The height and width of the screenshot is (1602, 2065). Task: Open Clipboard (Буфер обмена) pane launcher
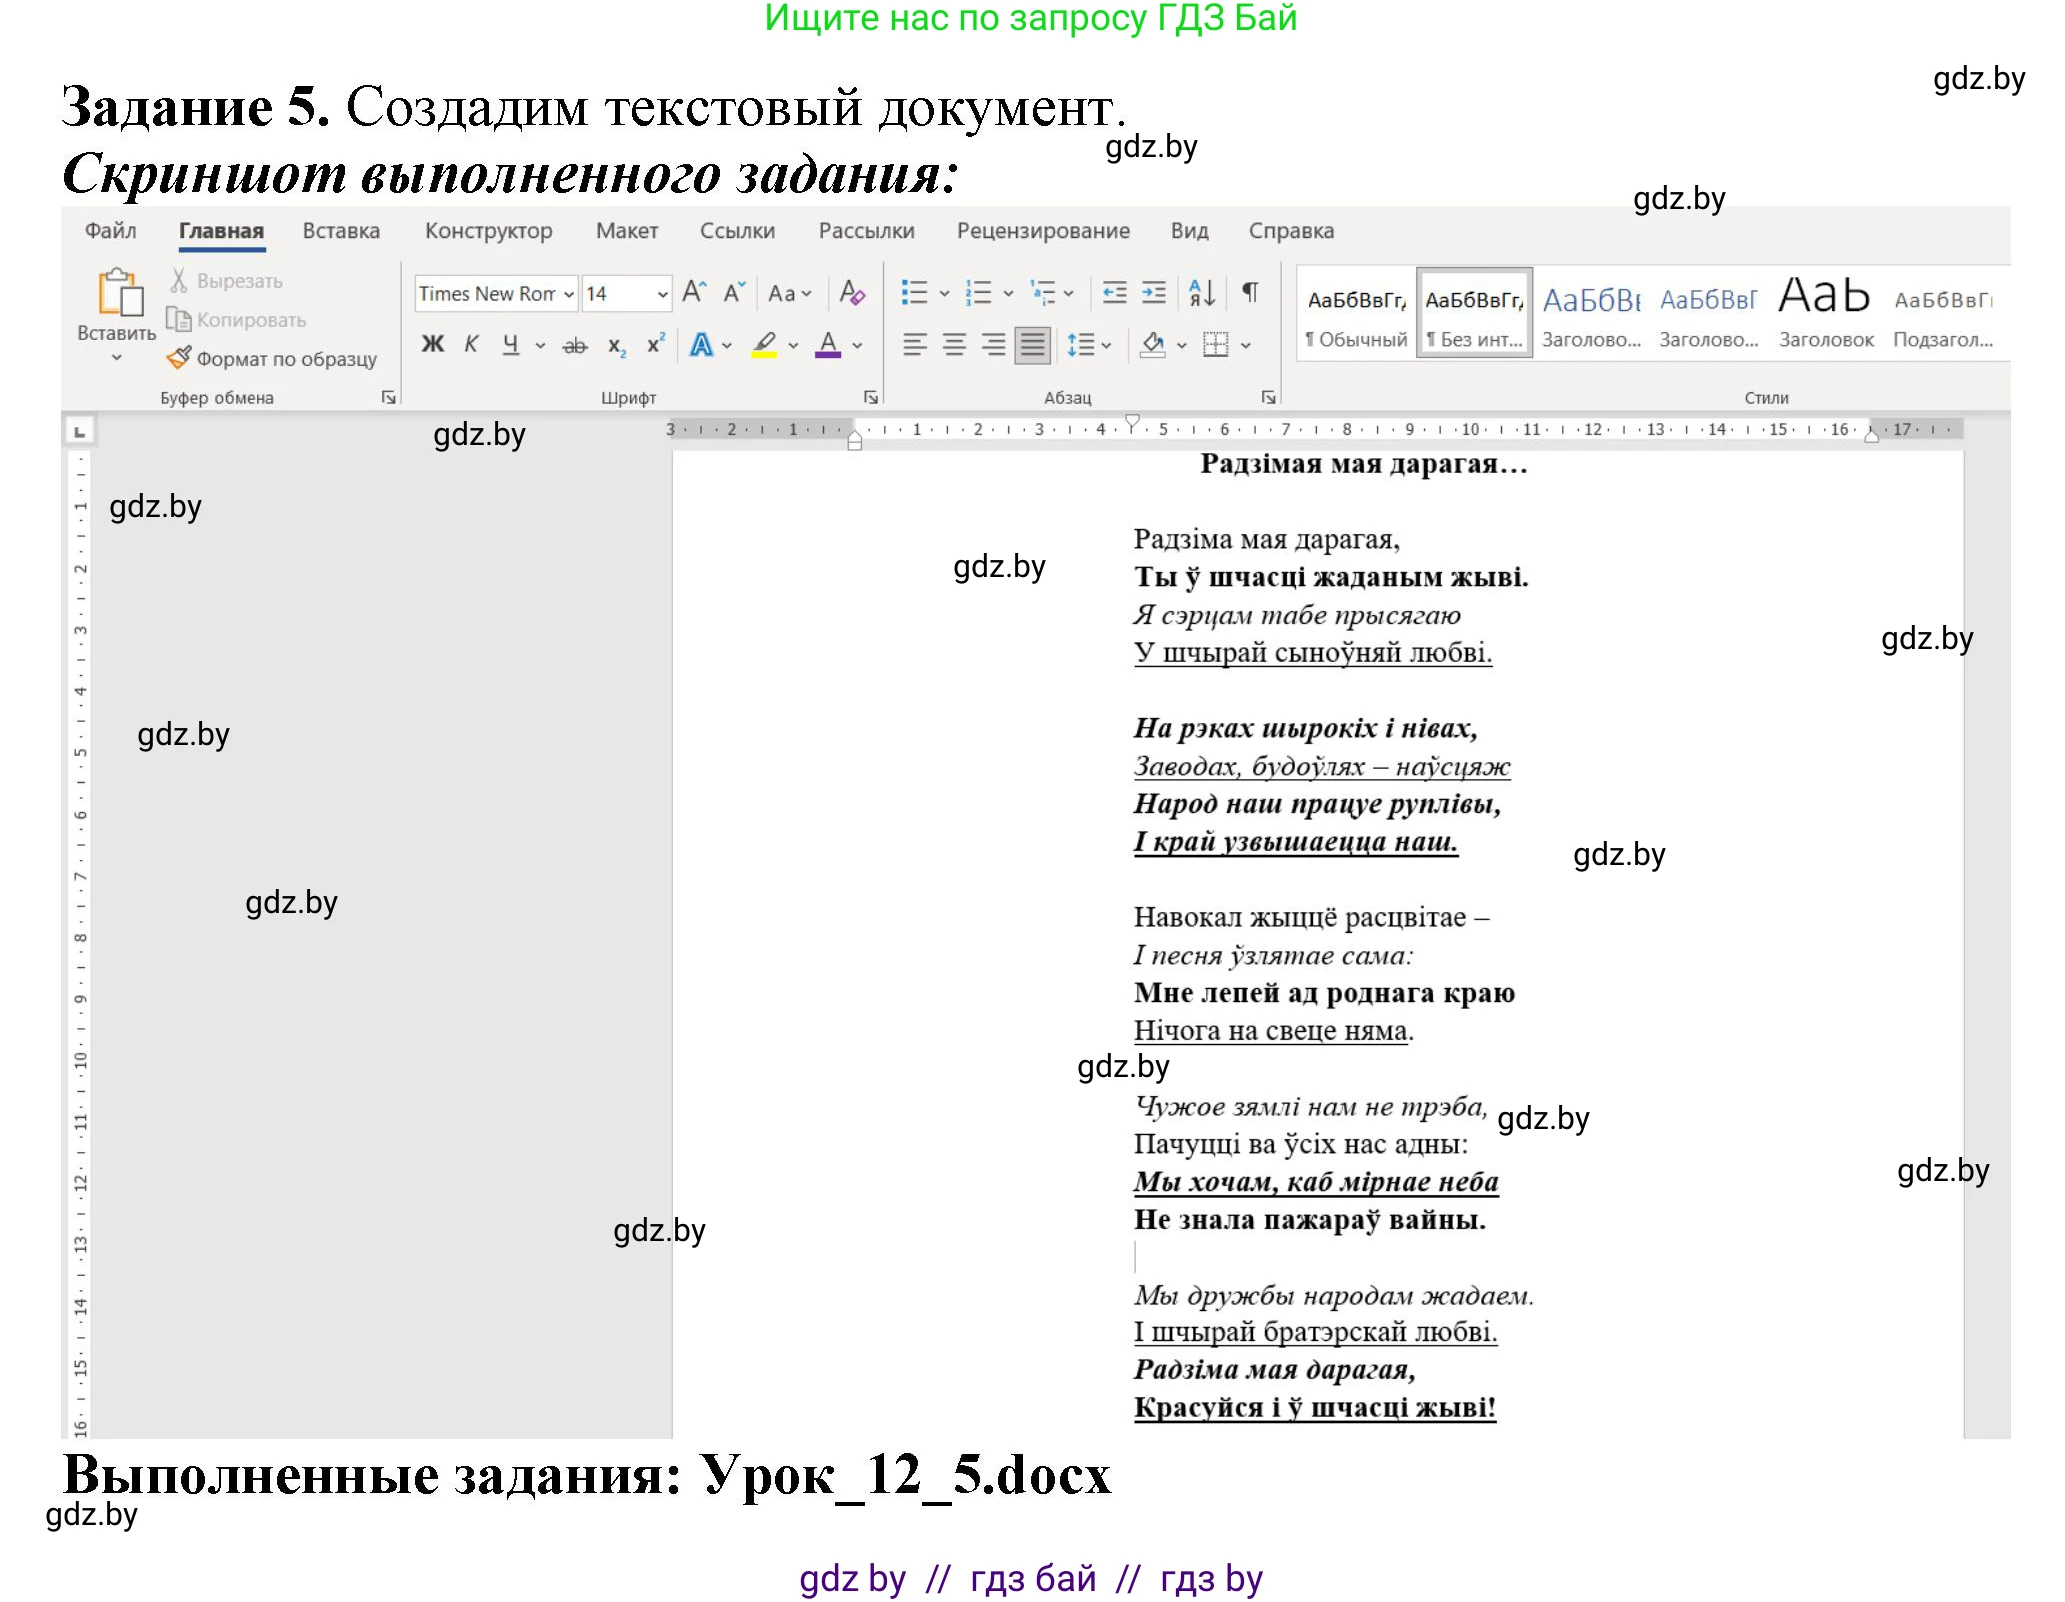point(388,398)
